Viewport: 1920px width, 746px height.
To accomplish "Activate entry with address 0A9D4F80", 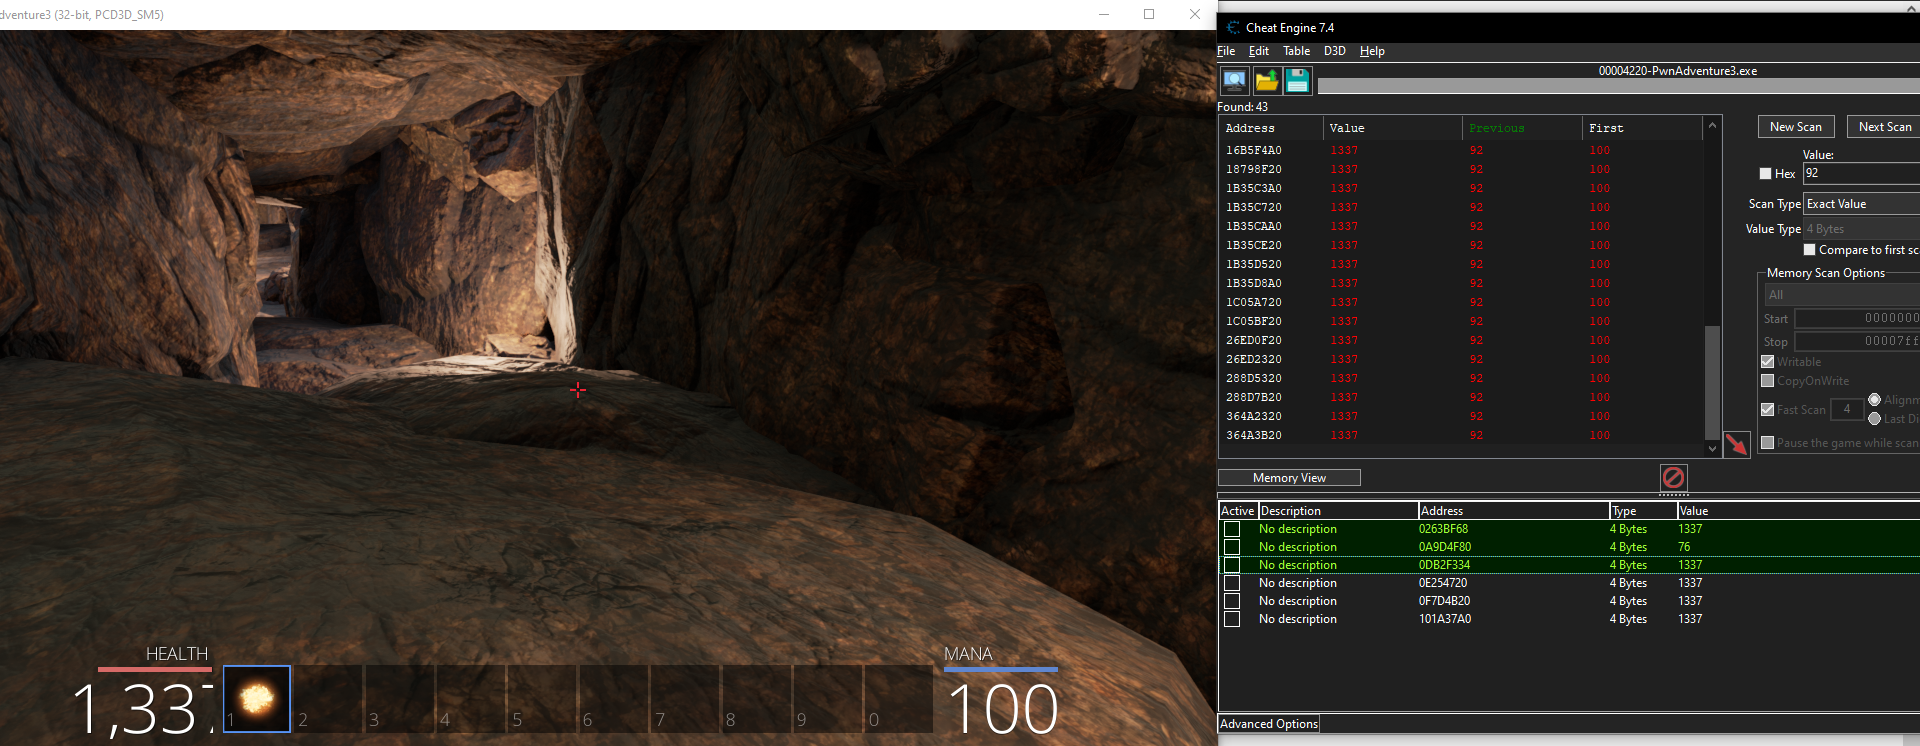I will [1232, 547].
